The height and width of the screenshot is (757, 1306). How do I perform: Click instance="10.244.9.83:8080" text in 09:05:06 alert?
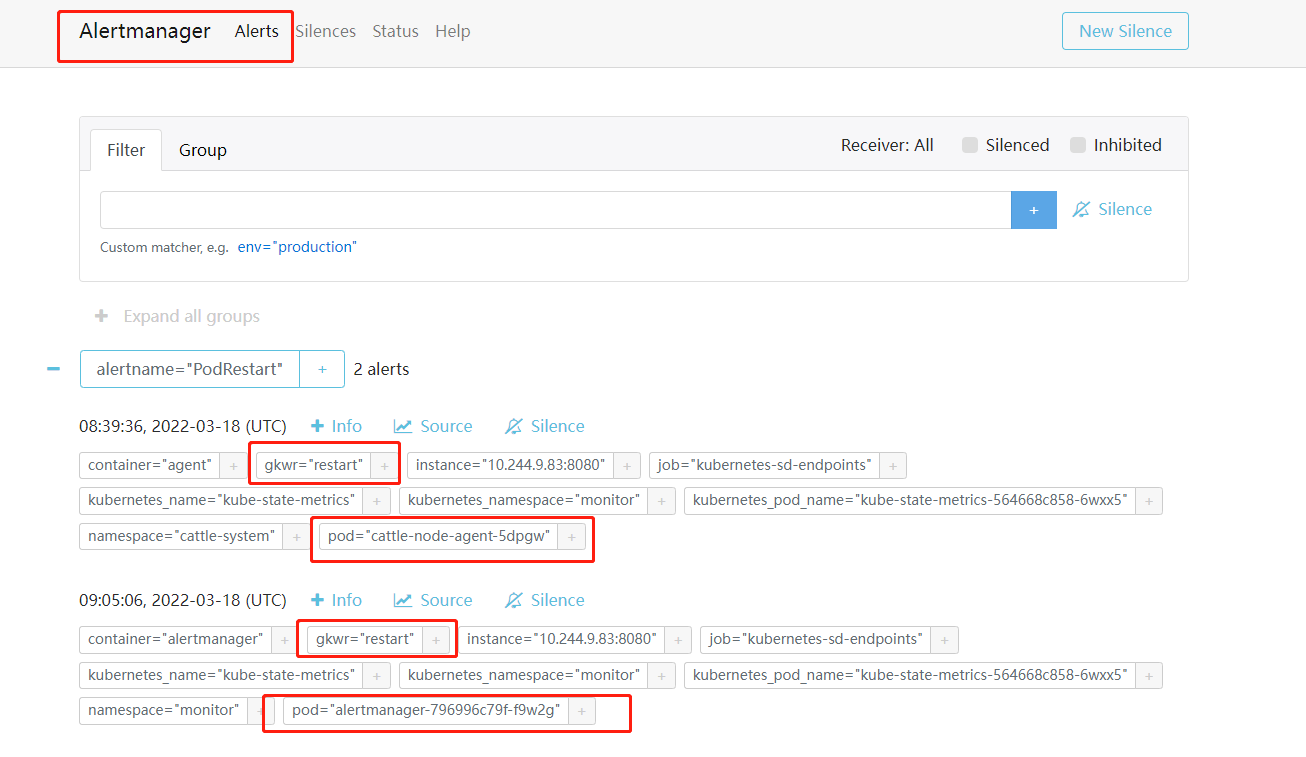click(562, 639)
